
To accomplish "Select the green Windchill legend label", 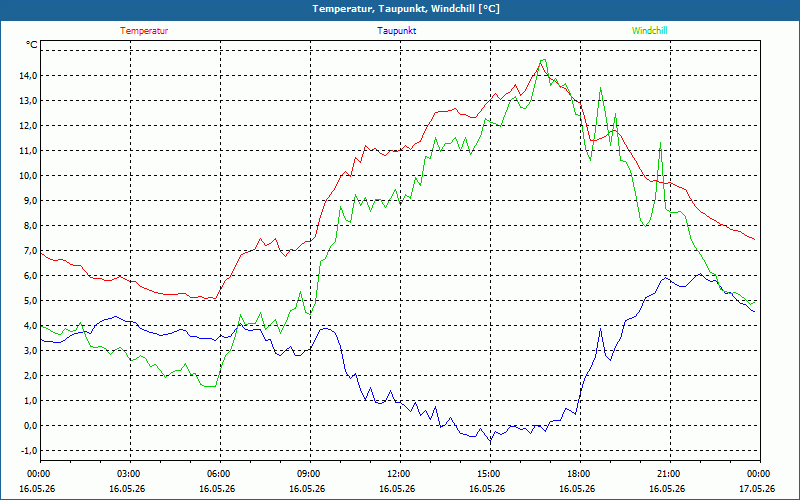I will [649, 31].
